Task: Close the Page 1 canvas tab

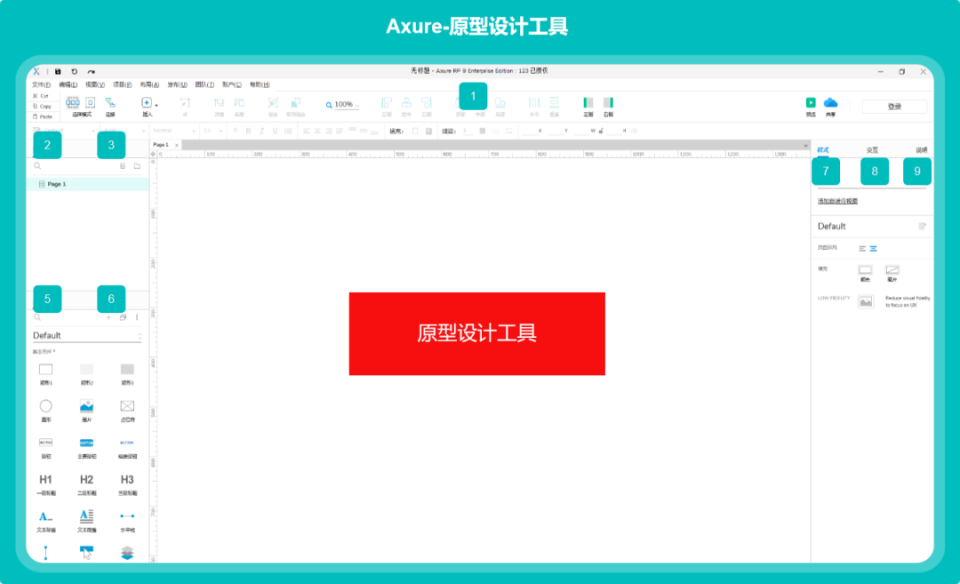Action: coord(176,145)
